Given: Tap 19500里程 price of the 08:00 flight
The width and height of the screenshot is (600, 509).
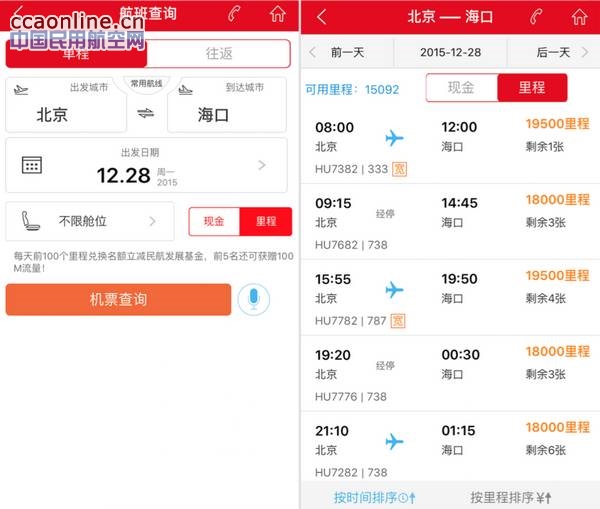Looking at the screenshot, I should coord(558,124).
